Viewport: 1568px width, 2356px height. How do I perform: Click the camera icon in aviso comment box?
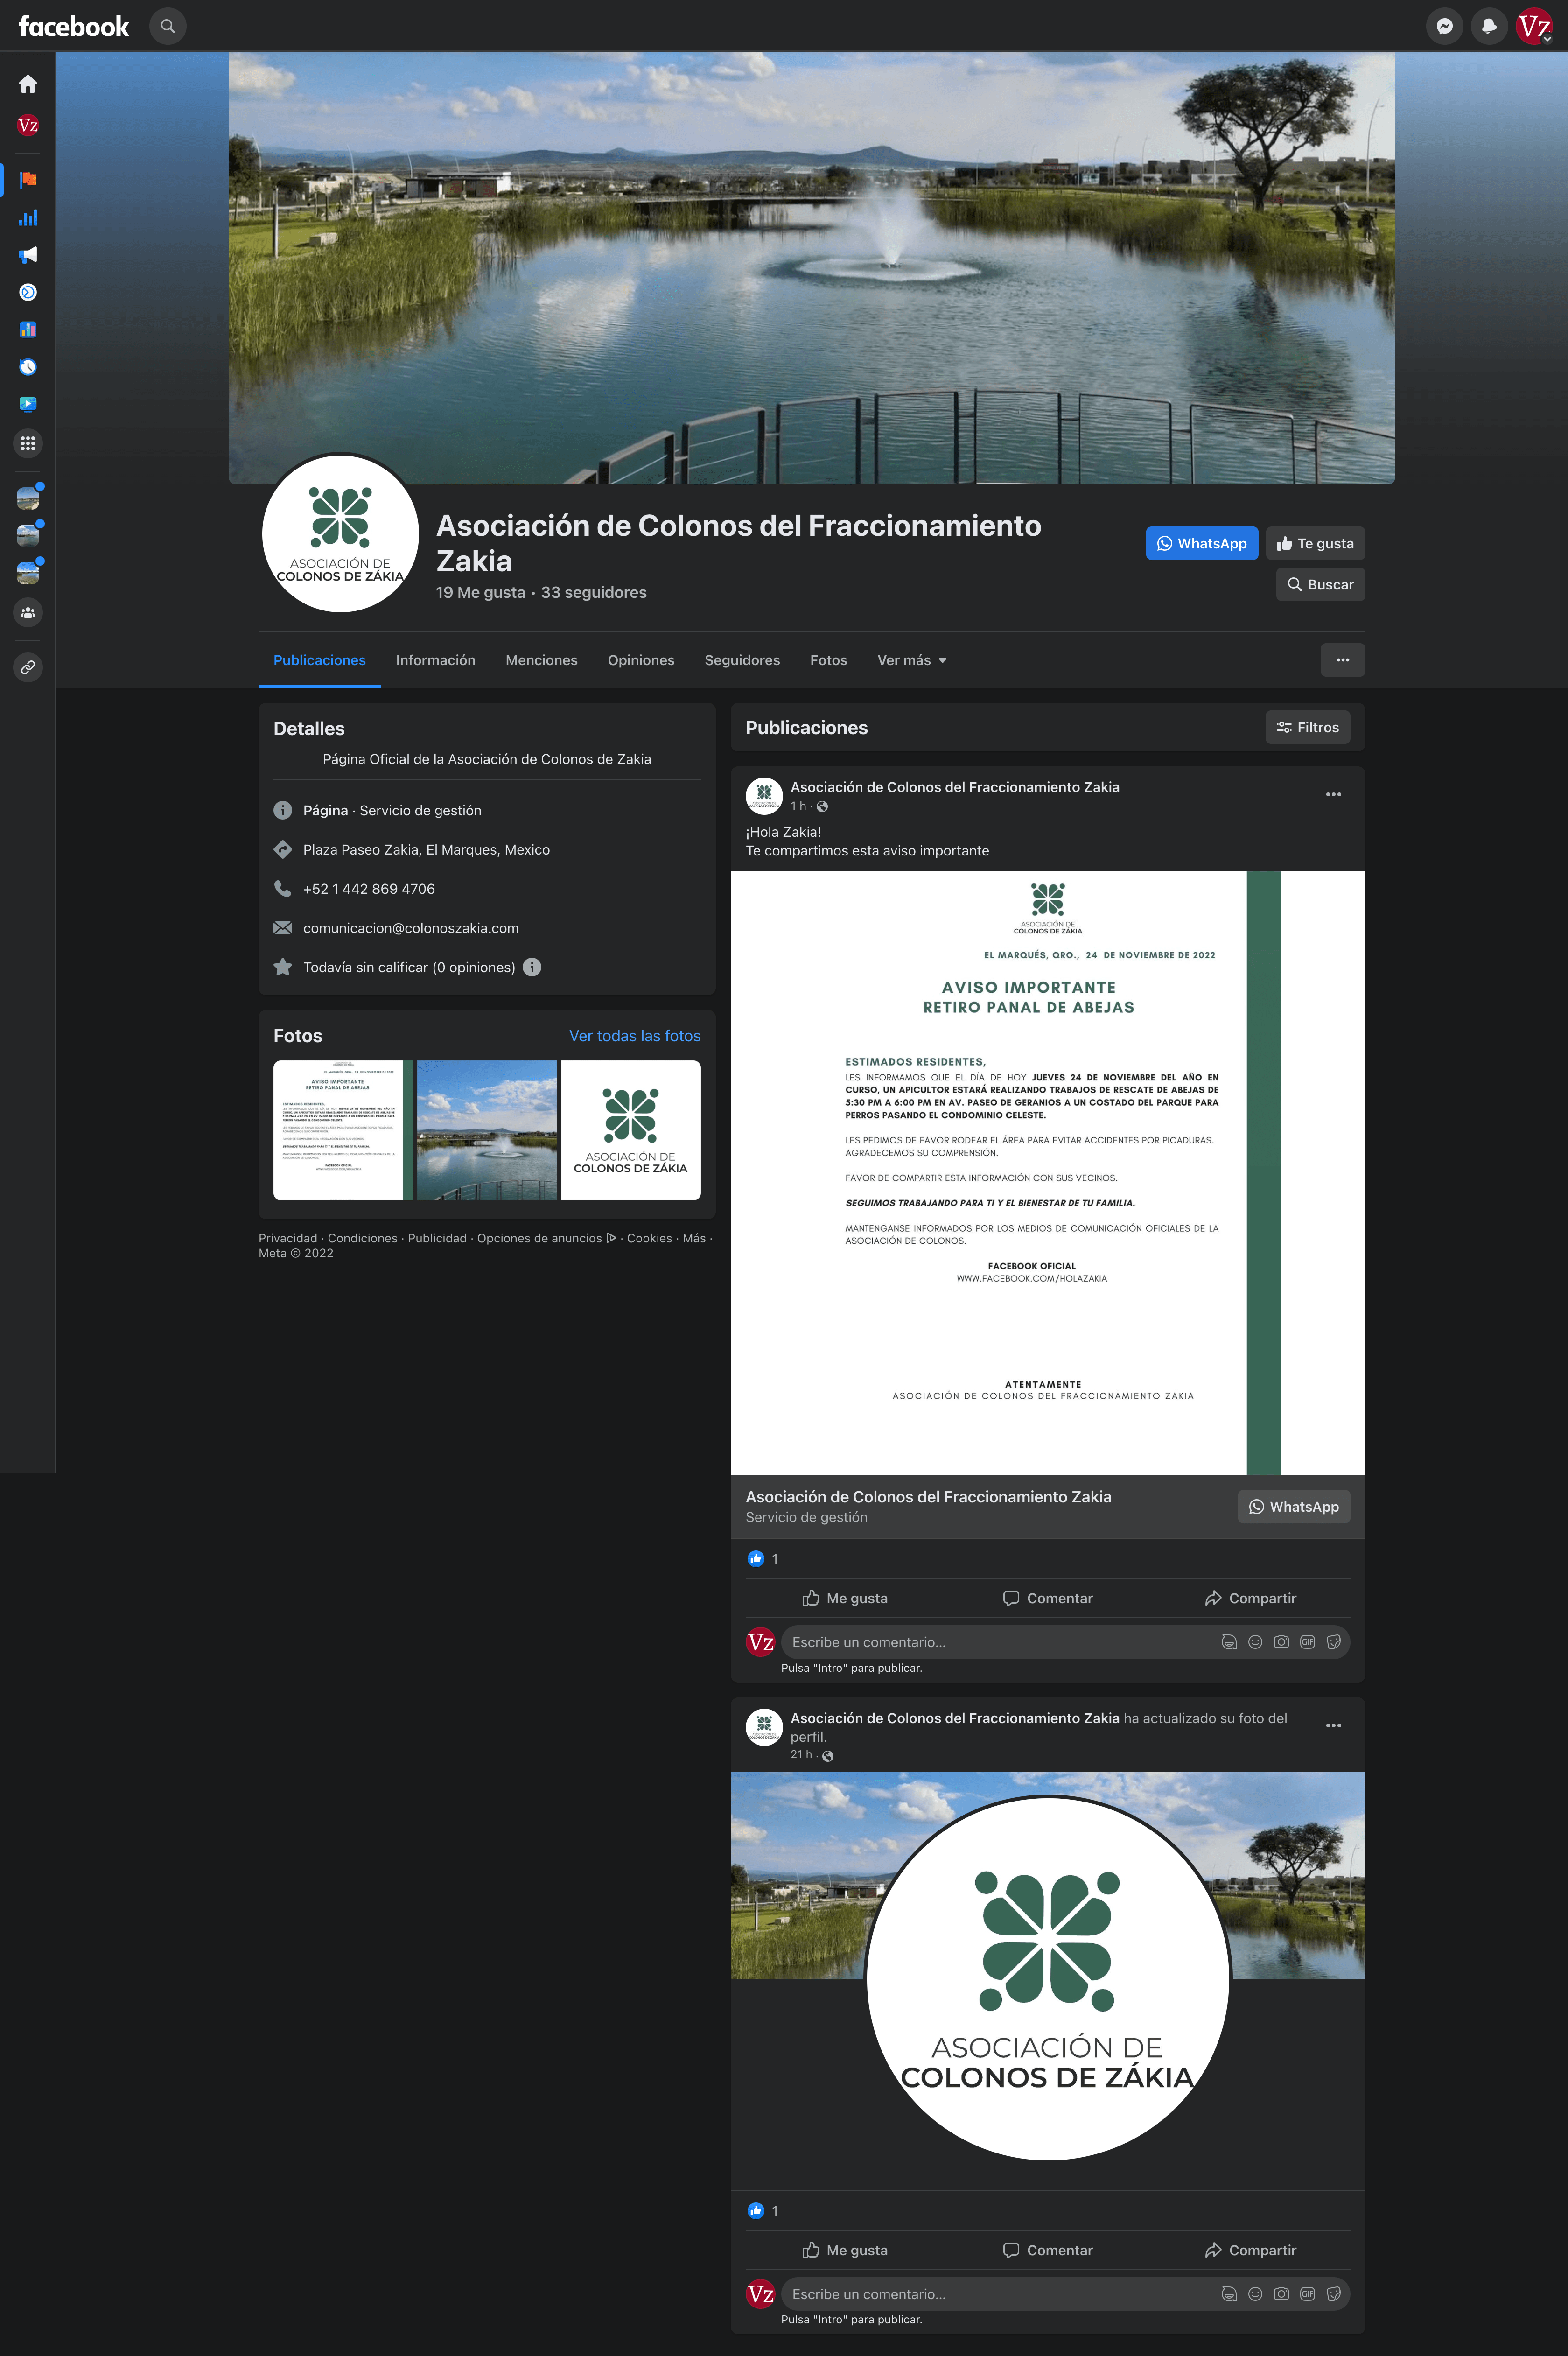[1281, 1642]
